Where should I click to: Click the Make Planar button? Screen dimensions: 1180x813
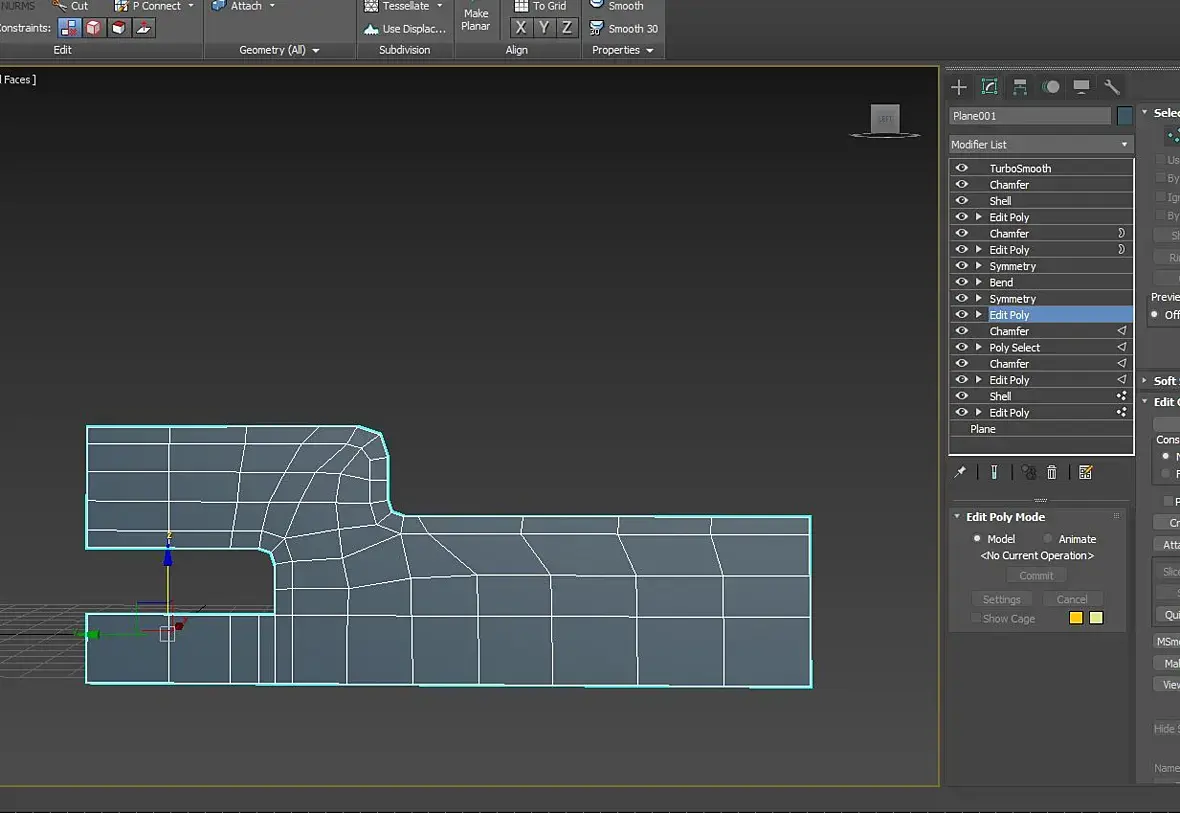pyautogui.click(x=476, y=20)
